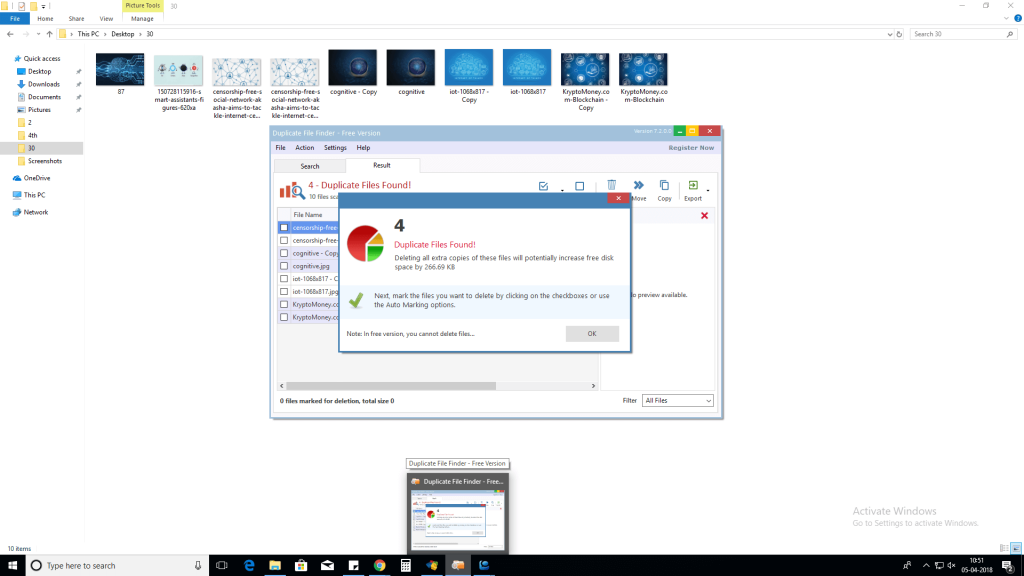The width and height of the screenshot is (1024, 576).
Task: Open the Filter All Files dropdown
Action: pos(677,400)
